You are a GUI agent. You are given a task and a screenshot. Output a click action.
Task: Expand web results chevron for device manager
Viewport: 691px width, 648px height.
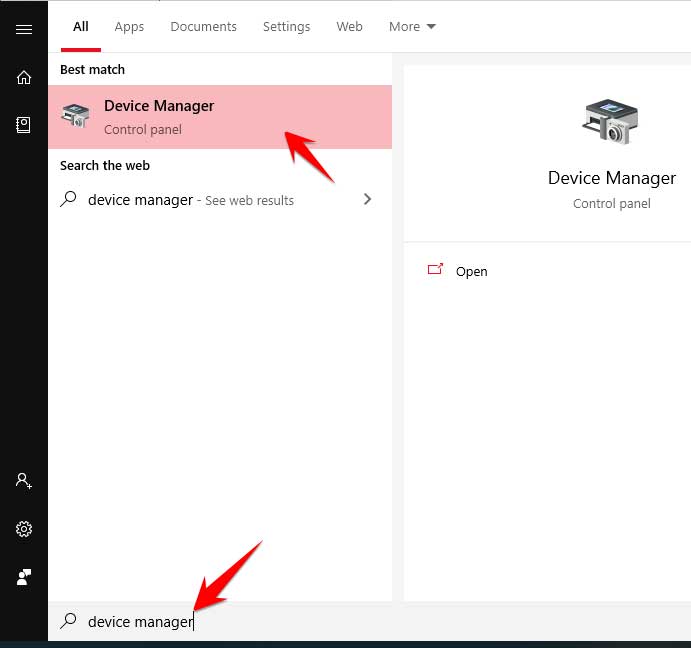pyautogui.click(x=367, y=199)
